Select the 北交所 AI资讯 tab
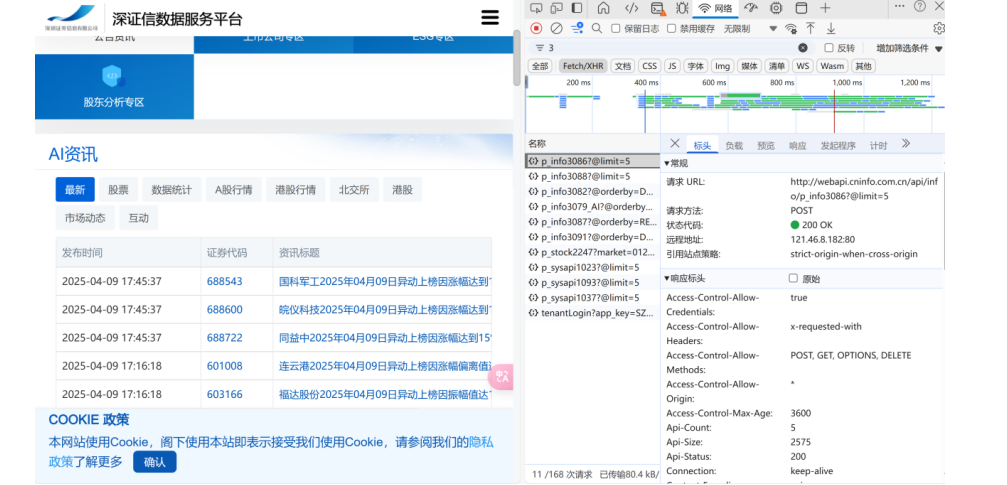This screenshot has width=1007, height=485. [354, 190]
